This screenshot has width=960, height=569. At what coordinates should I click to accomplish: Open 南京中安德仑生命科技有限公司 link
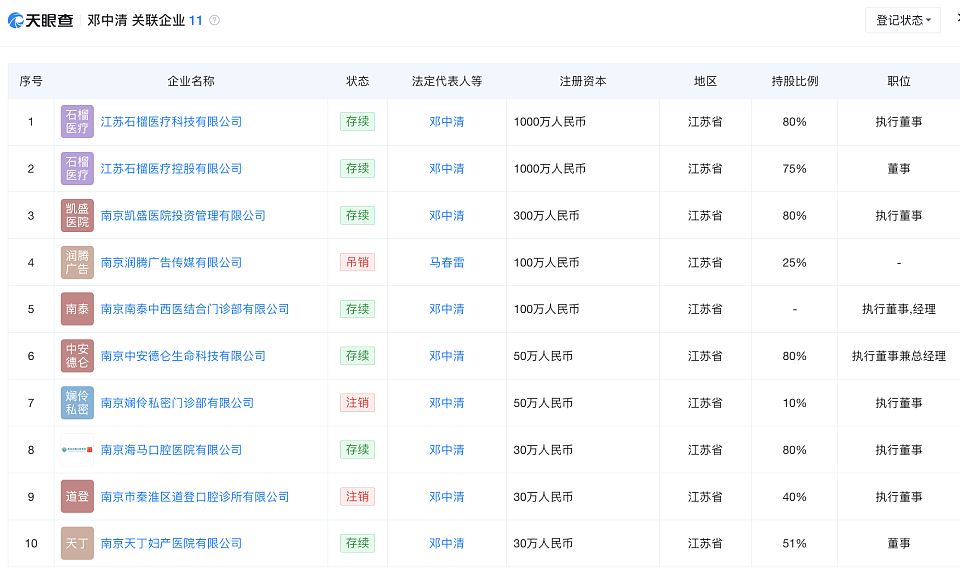click(x=183, y=356)
